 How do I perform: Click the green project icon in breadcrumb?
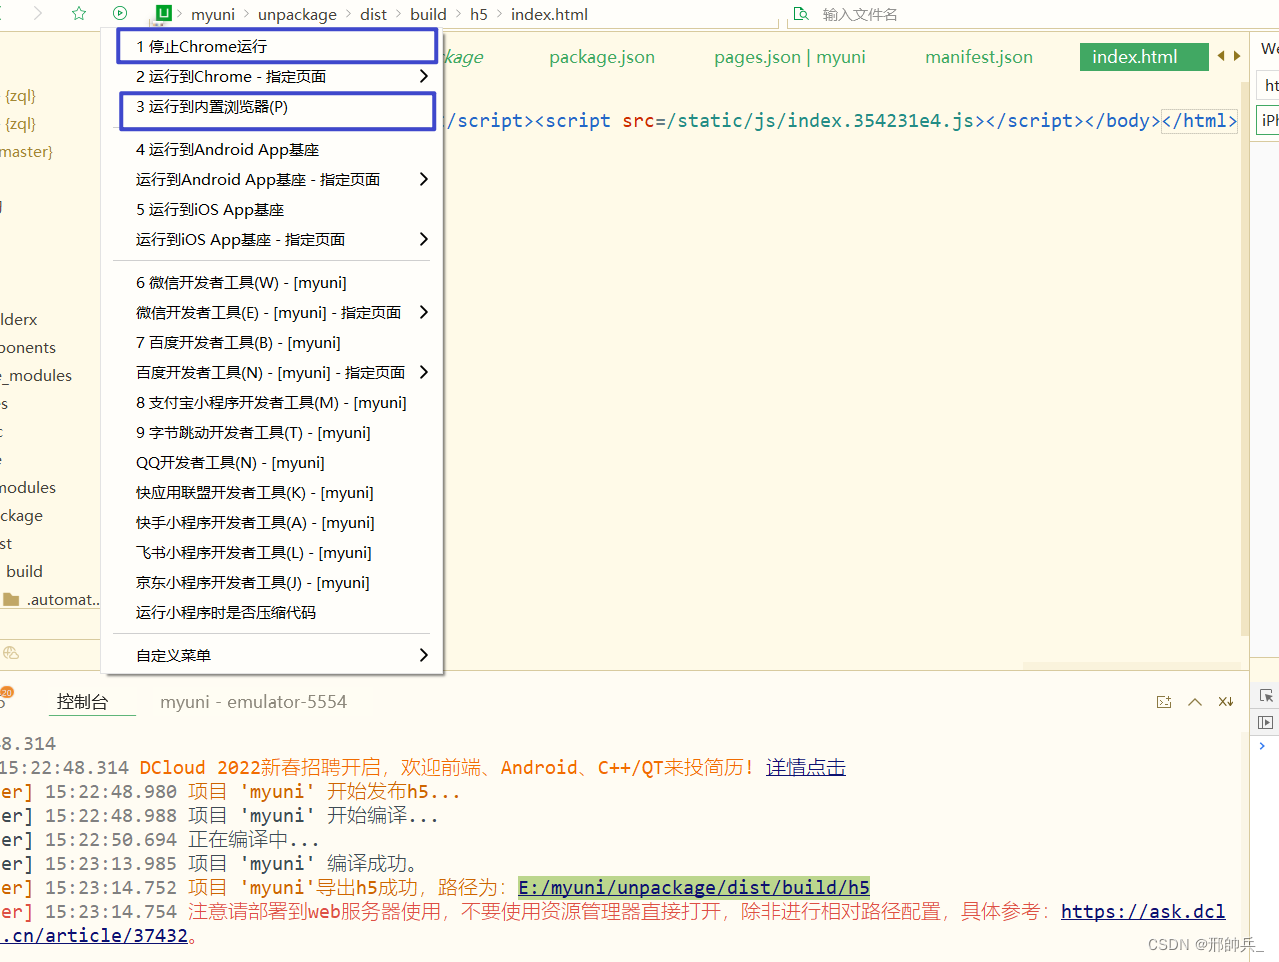[164, 13]
